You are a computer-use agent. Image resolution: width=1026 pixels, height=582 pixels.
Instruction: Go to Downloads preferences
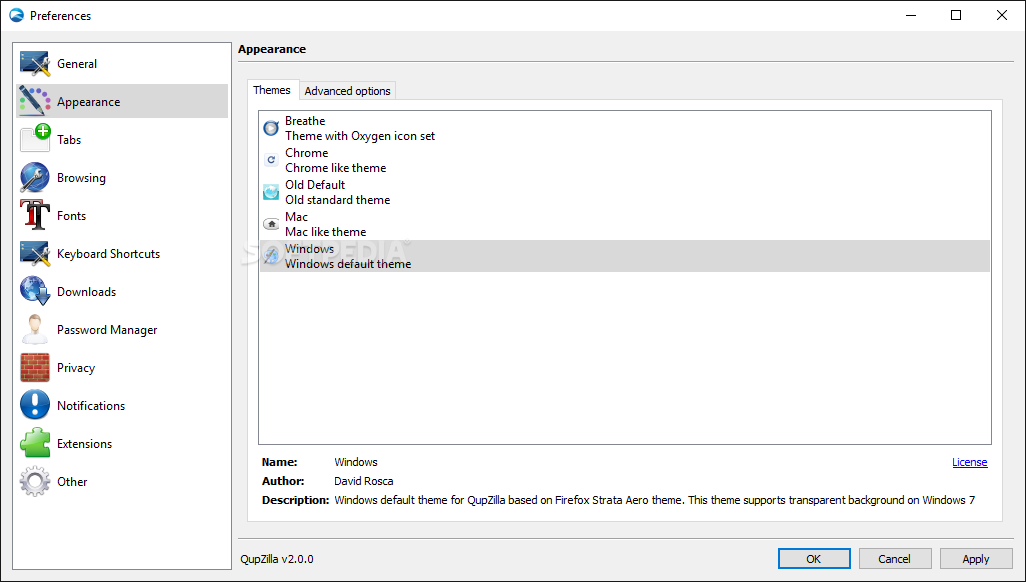pos(122,291)
